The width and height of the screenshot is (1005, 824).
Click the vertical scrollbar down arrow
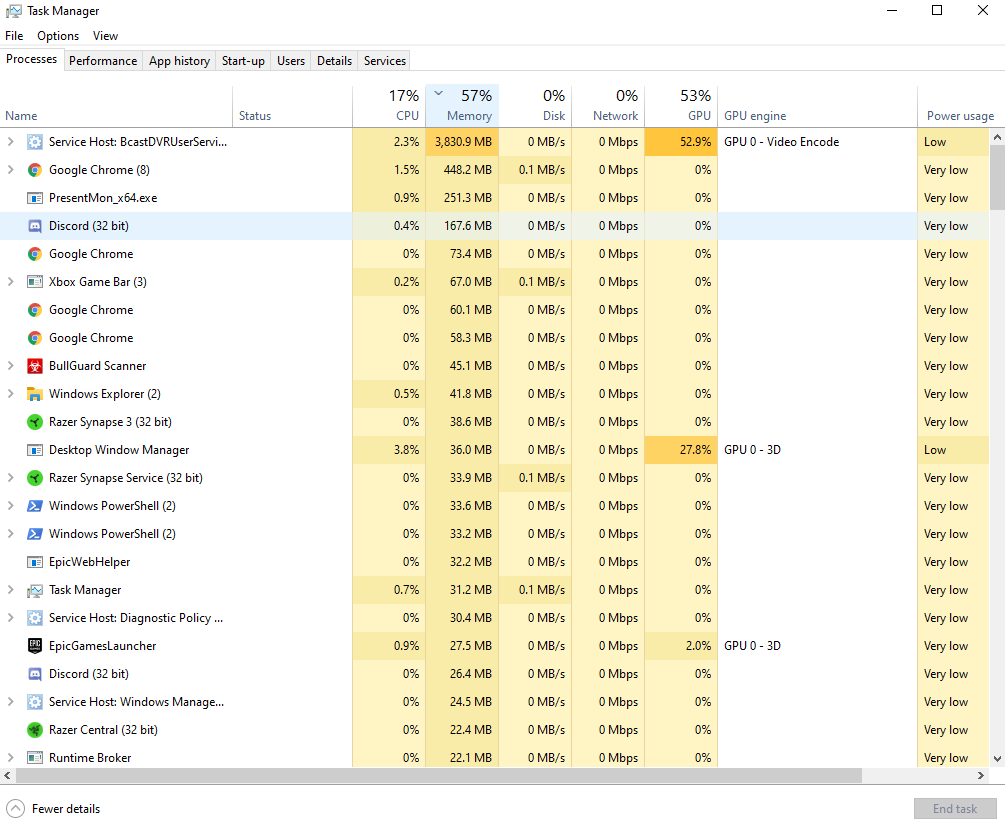997,759
